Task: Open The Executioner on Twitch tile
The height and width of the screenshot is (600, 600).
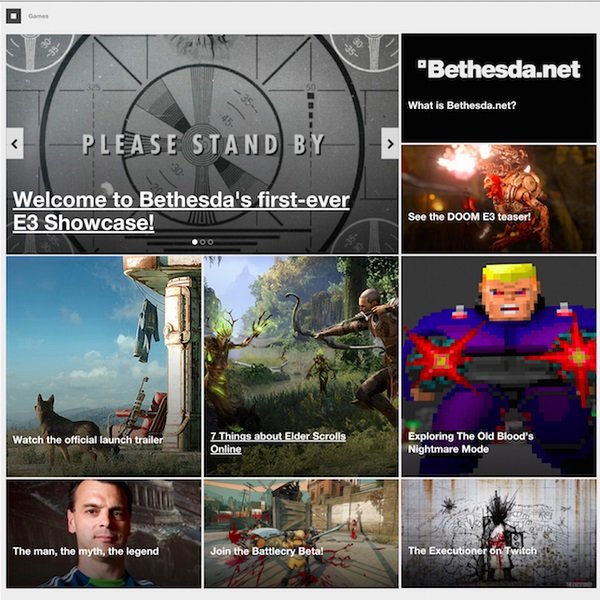Action: pyautogui.click(x=499, y=534)
